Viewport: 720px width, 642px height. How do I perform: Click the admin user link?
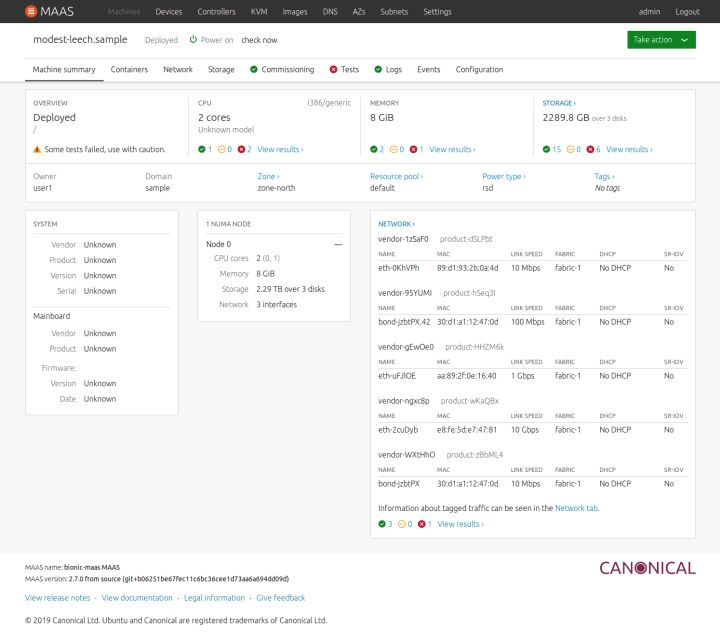click(x=649, y=11)
